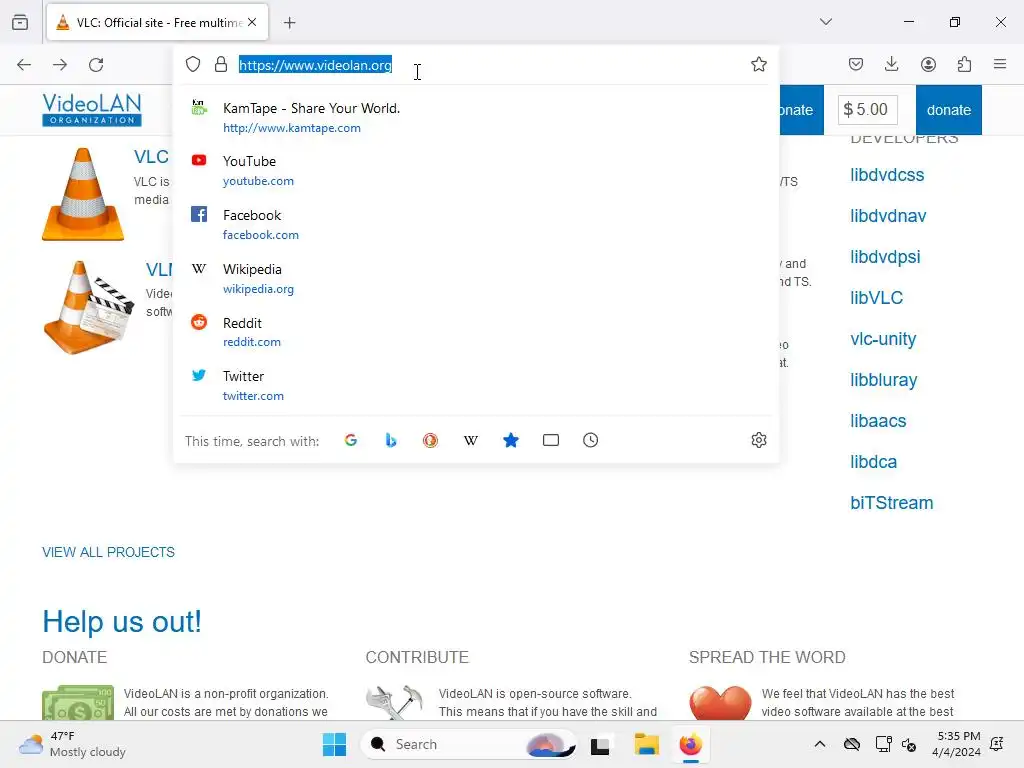Viewport: 1024px width, 768px height.
Task: Open Firefox View tab list icon
Action: tap(20, 22)
